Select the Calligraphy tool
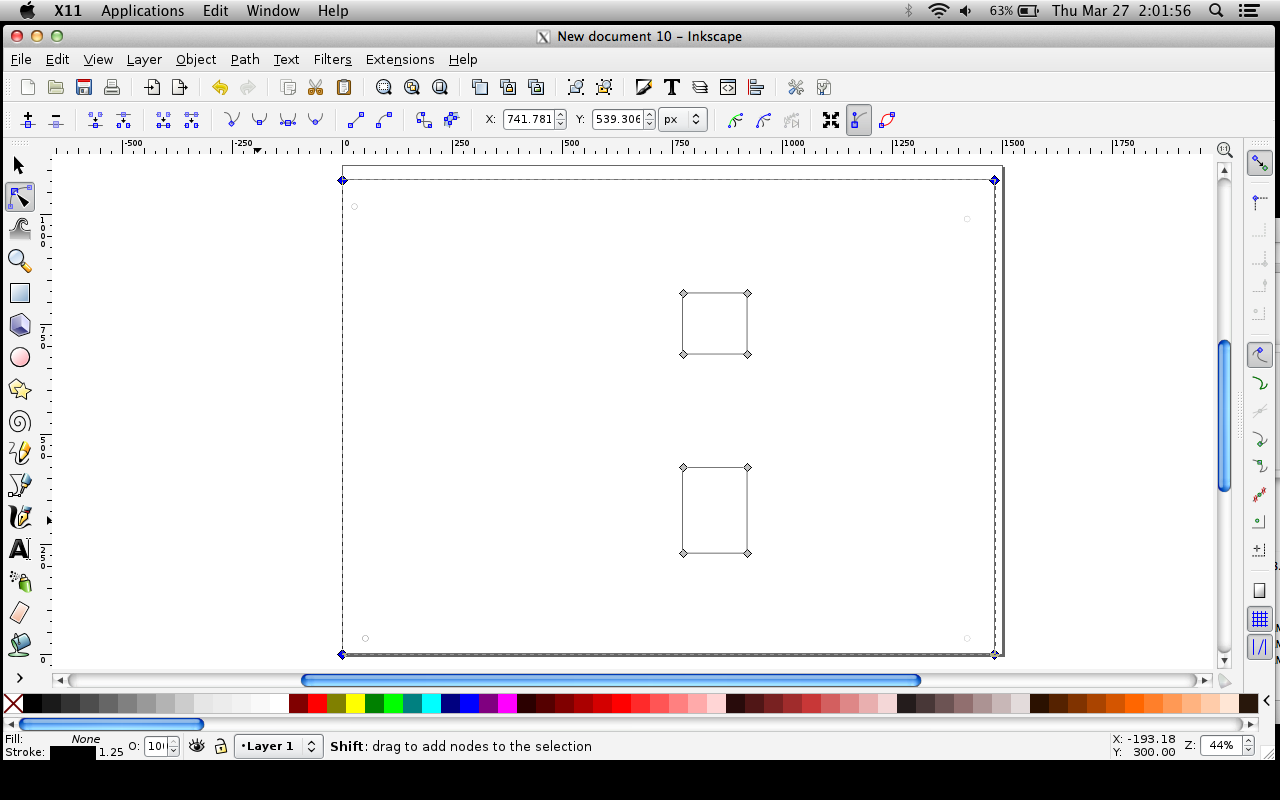The height and width of the screenshot is (800, 1280). click(x=19, y=517)
